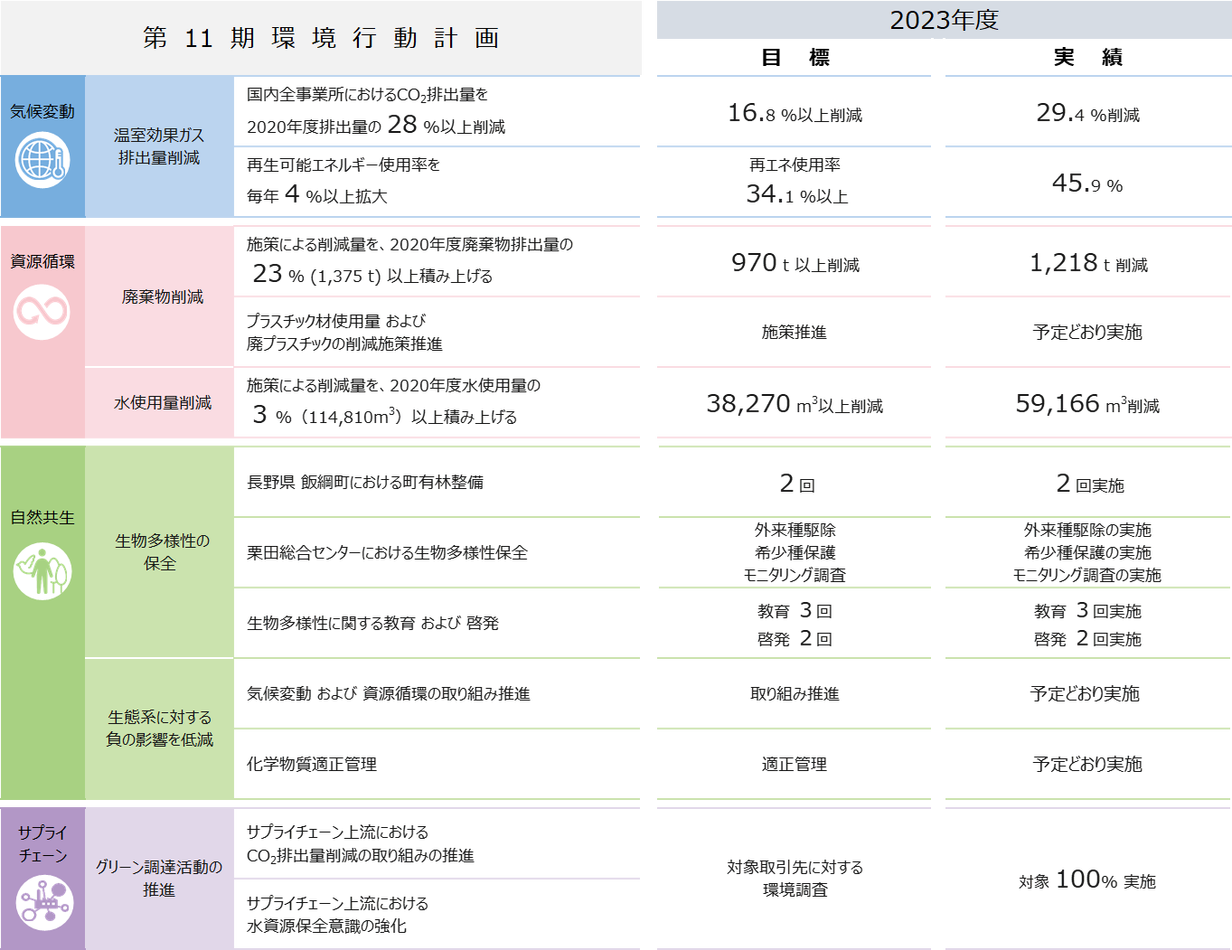Screen dimensions: 1232x950
Task: Click the 対象 100% 実施 result
Action: click(1088, 880)
